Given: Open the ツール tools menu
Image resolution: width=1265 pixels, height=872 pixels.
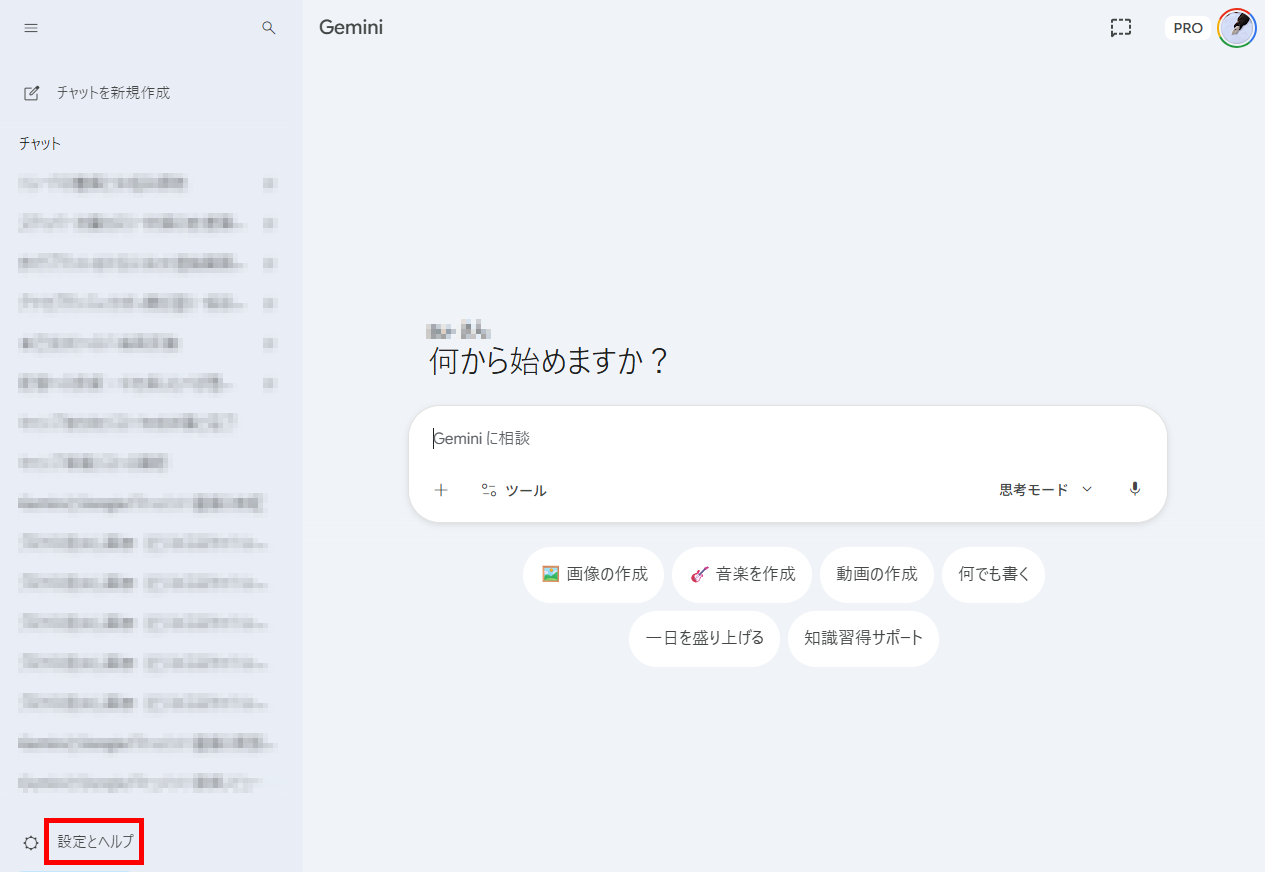Looking at the screenshot, I should click(x=514, y=490).
